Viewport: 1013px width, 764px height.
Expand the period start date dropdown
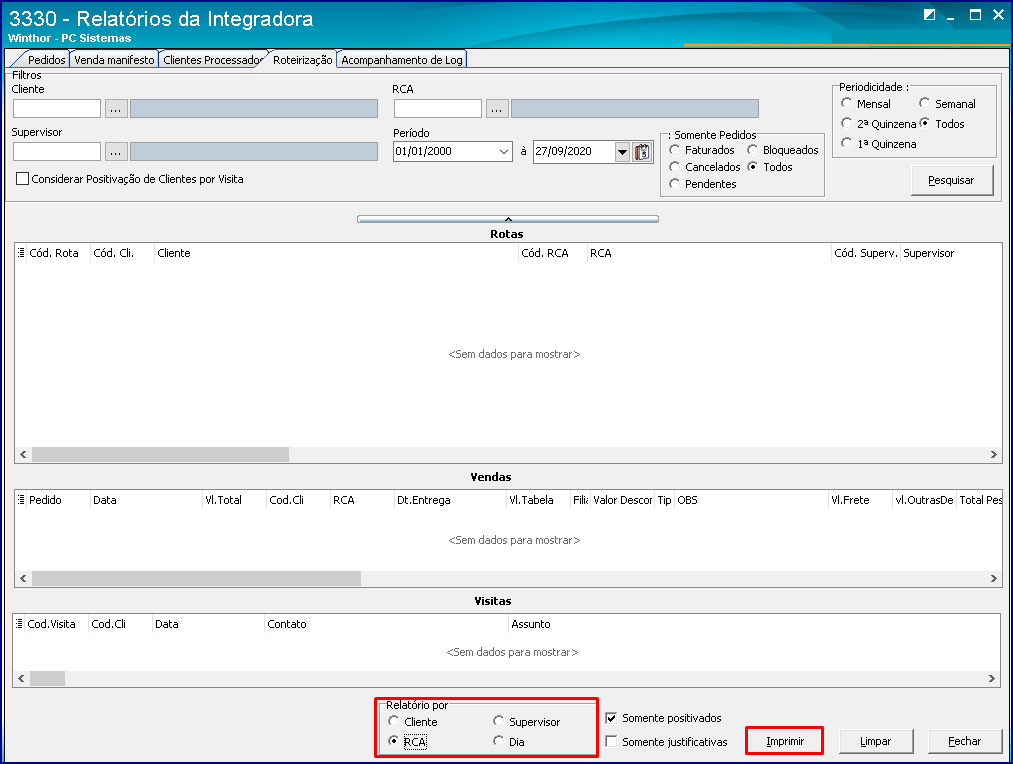(503, 152)
